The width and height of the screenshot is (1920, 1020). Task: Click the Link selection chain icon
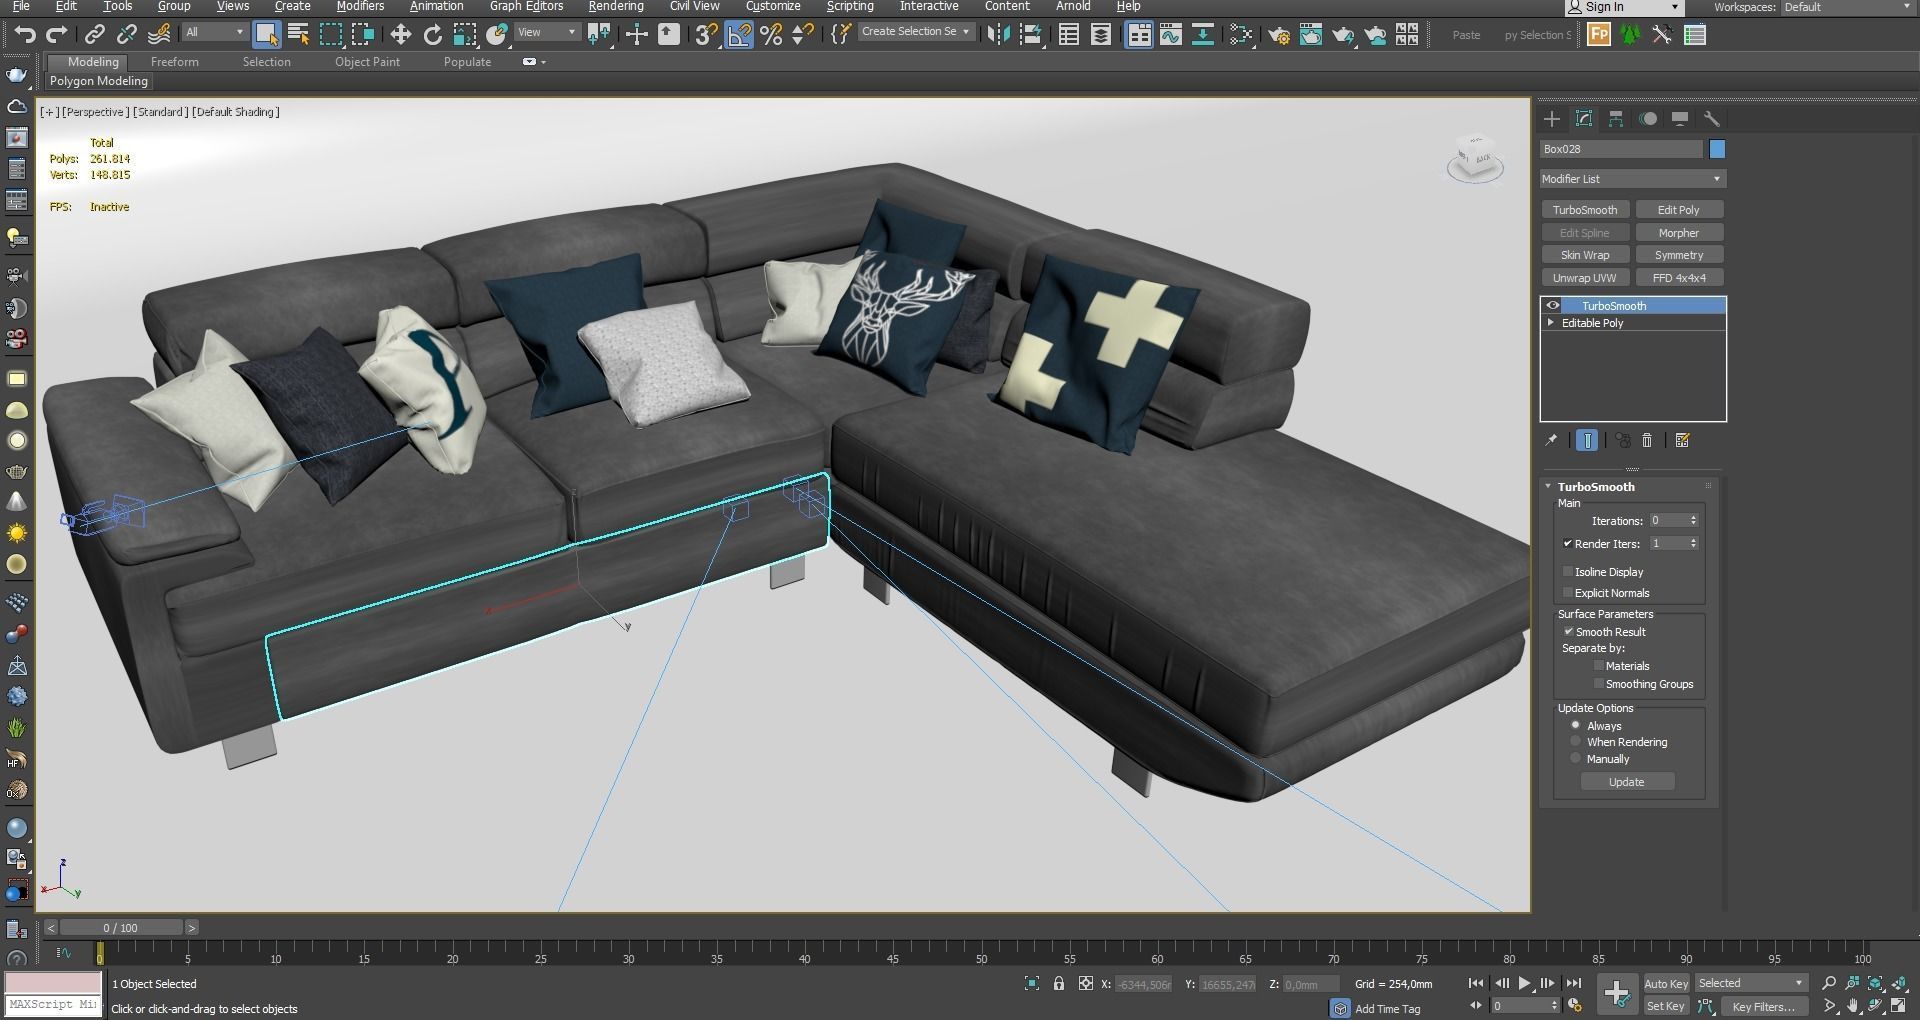pyautogui.click(x=94, y=35)
